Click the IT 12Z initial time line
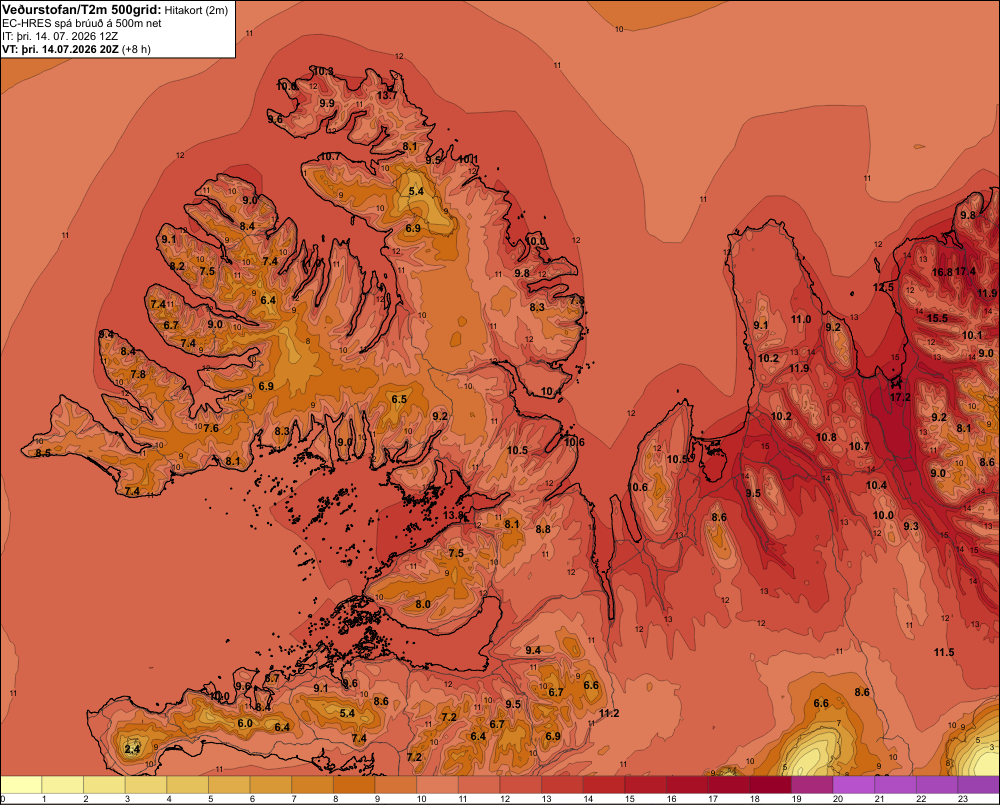The width and height of the screenshot is (1000, 805). (x=60, y=36)
